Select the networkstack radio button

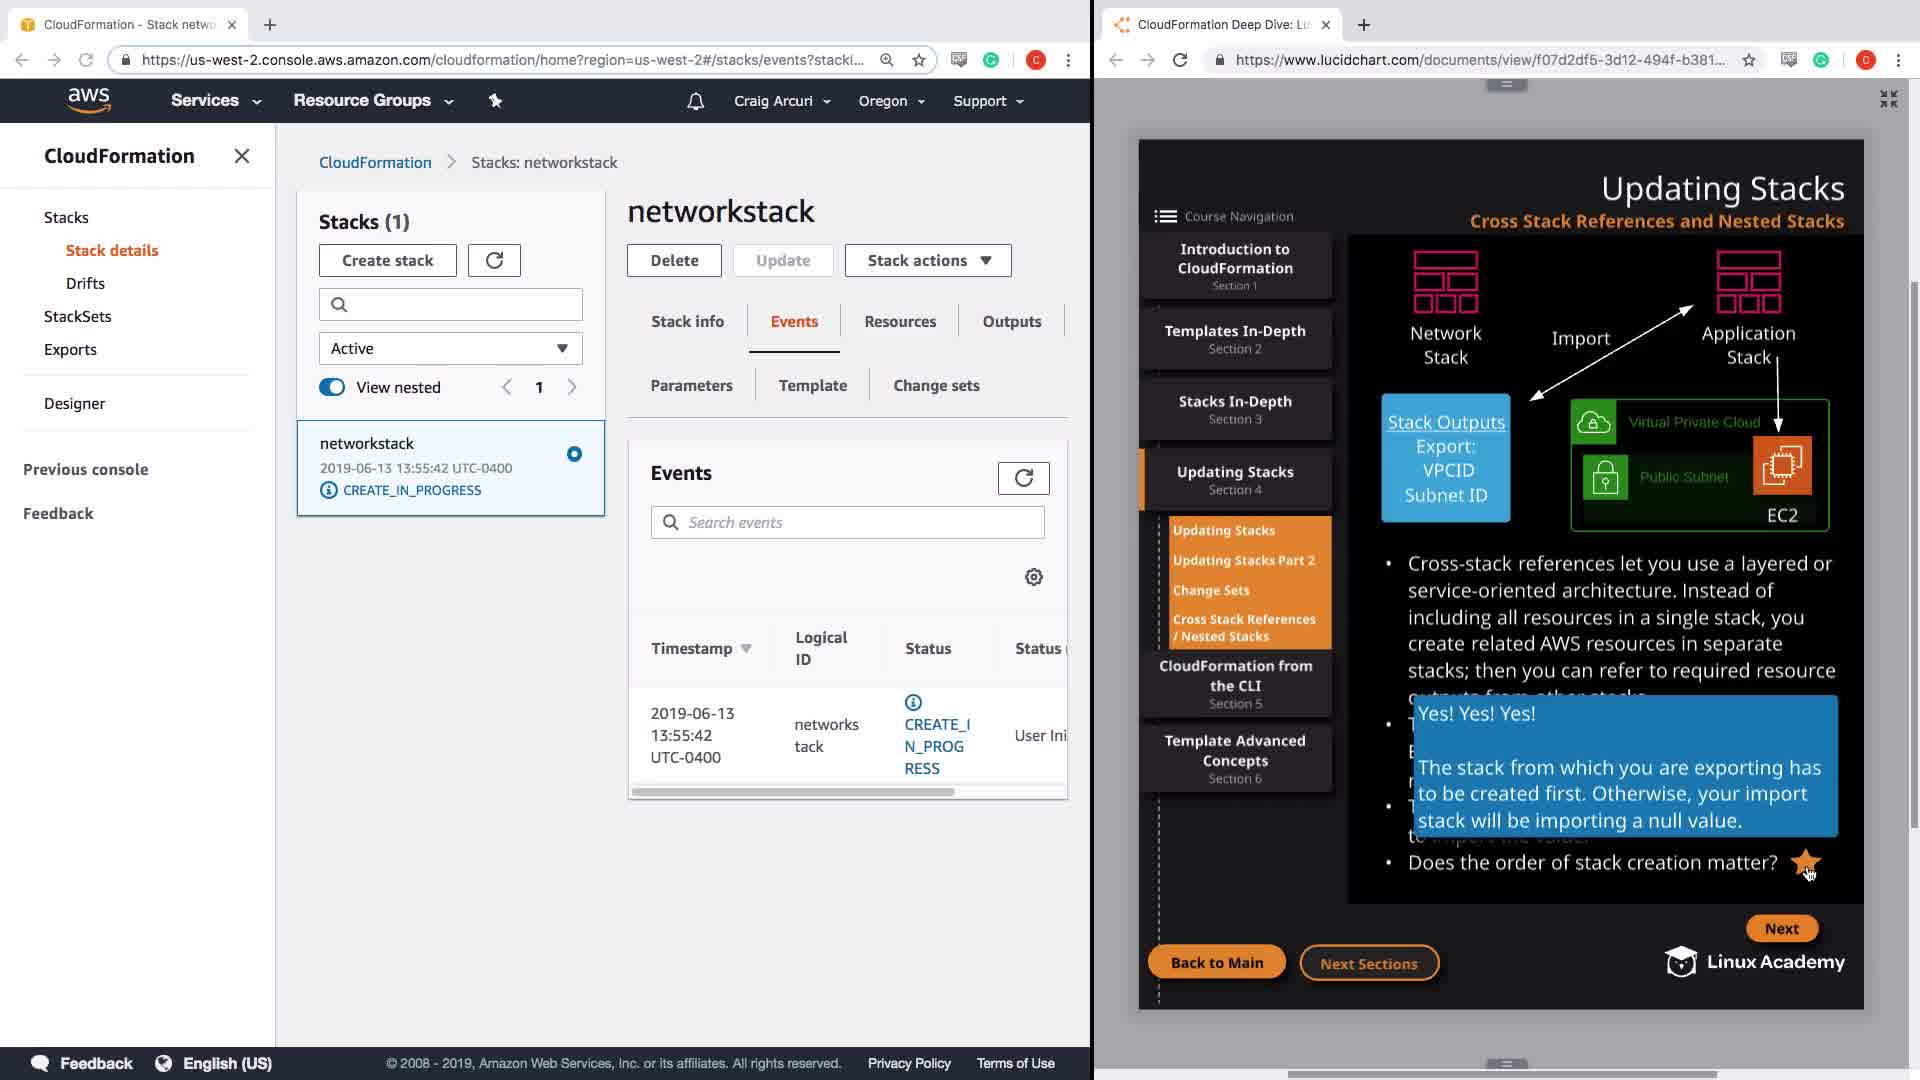pyautogui.click(x=574, y=454)
